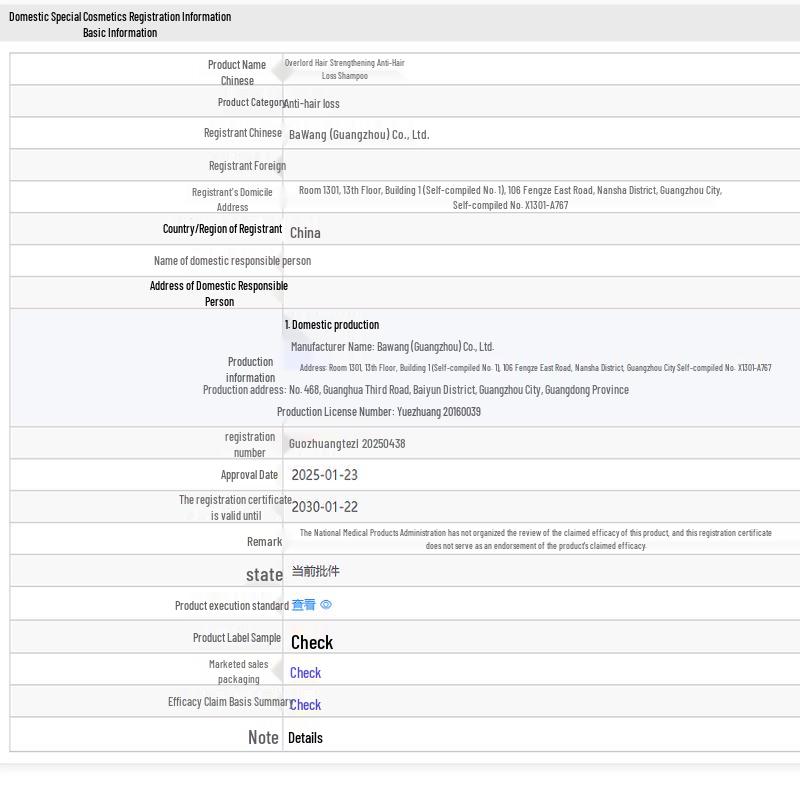Click the China country/region value
Screen dimensions: 800x800
point(305,233)
